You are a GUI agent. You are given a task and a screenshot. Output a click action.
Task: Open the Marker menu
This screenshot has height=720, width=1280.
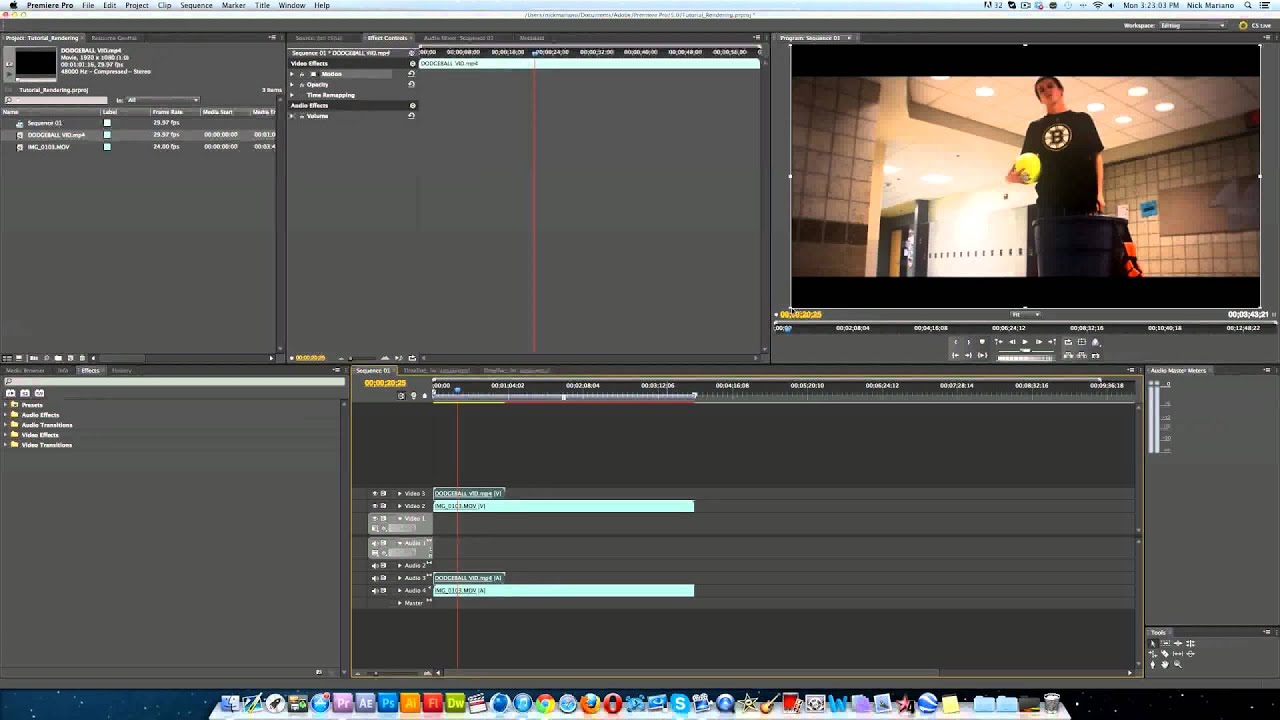(233, 5)
